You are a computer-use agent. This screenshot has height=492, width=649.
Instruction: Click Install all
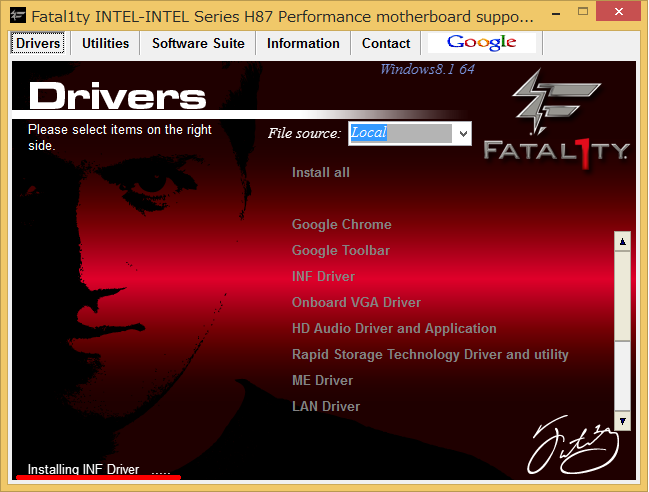[x=321, y=172]
